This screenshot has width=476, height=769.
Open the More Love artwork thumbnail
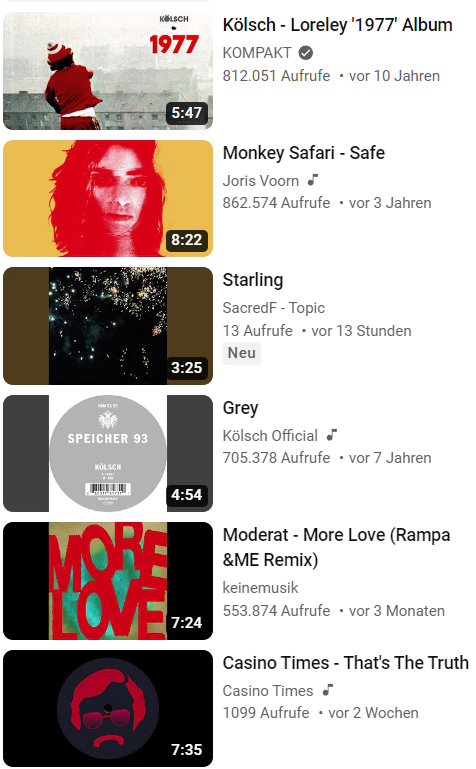108,581
